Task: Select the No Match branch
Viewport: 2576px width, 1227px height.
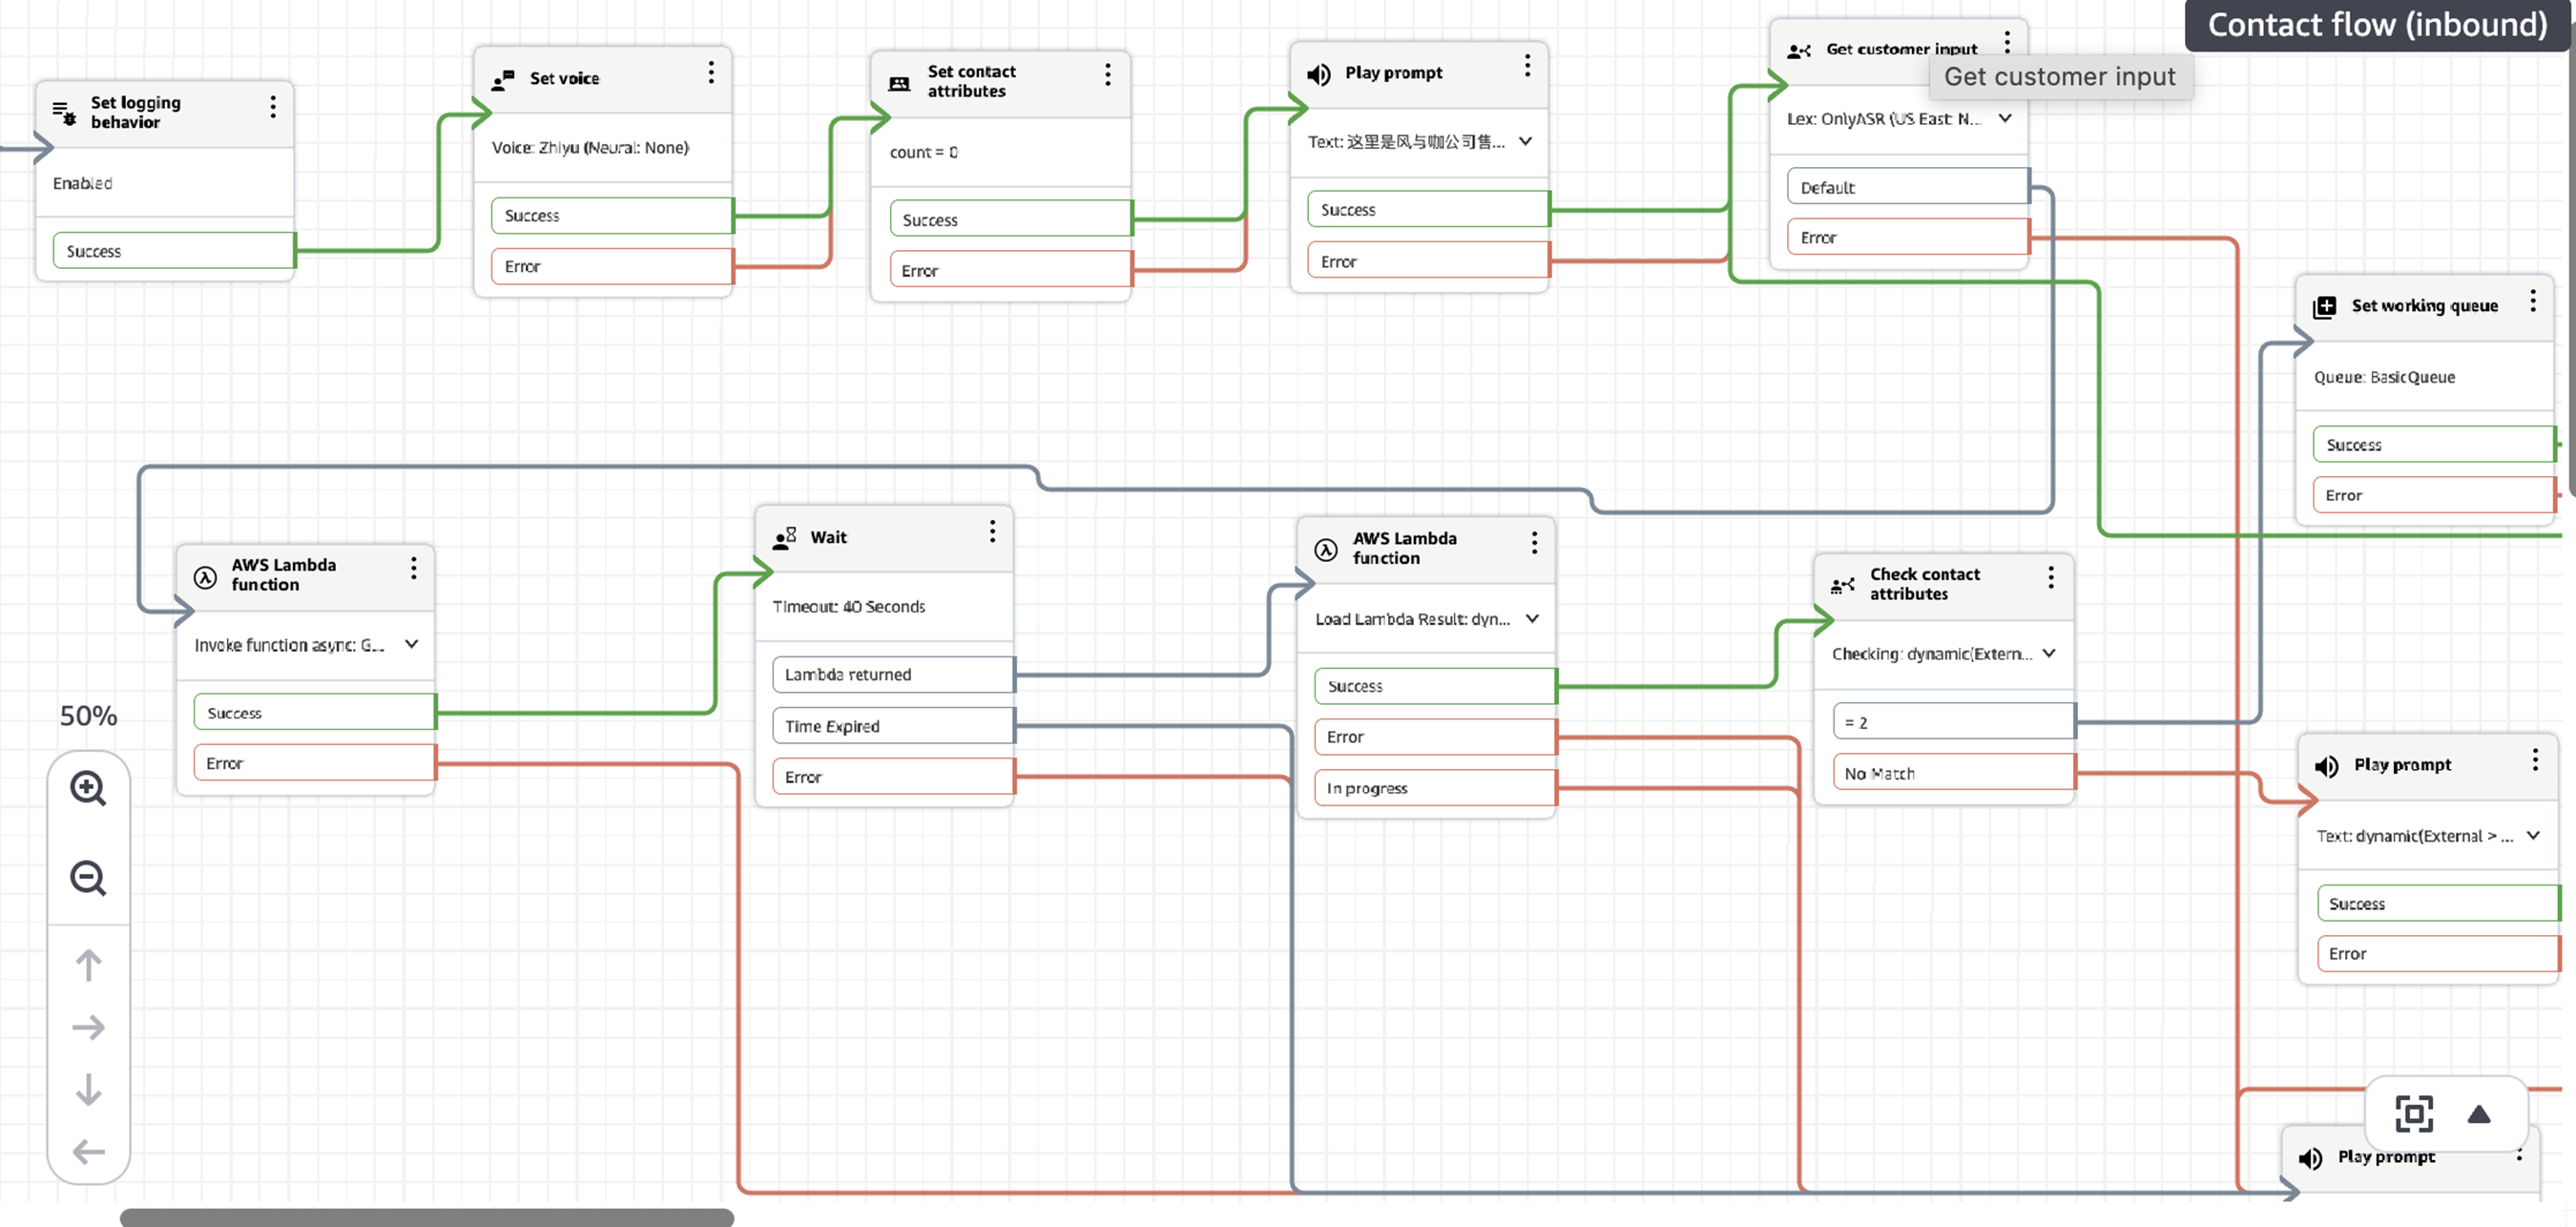Action: click(x=1952, y=773)
